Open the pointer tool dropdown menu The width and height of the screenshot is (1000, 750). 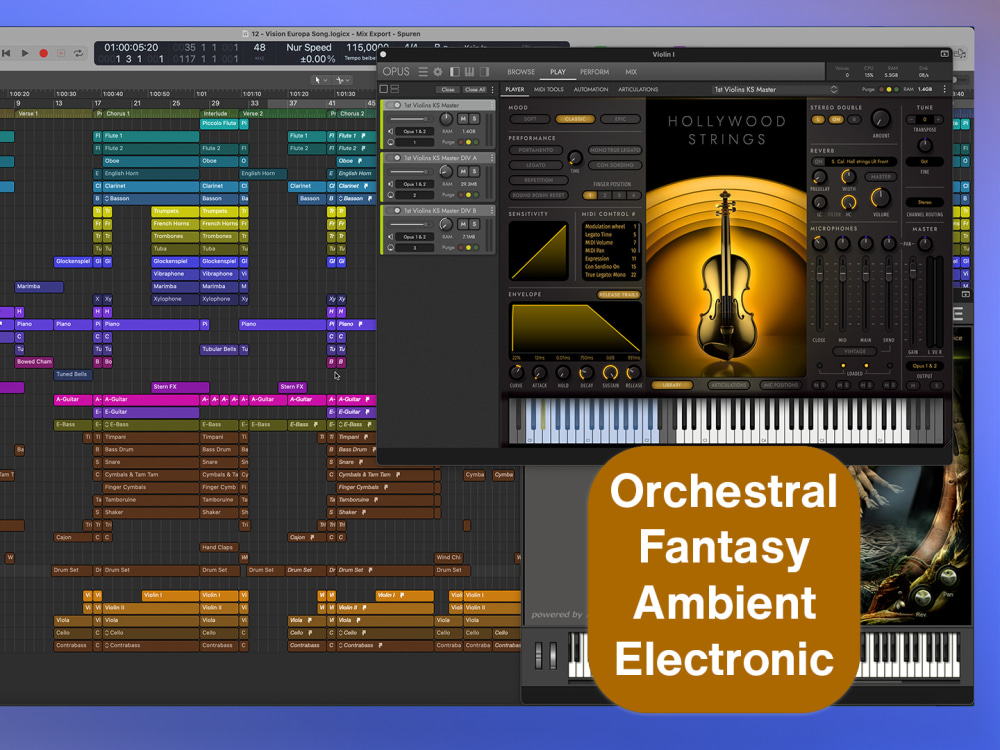[320, 80]
